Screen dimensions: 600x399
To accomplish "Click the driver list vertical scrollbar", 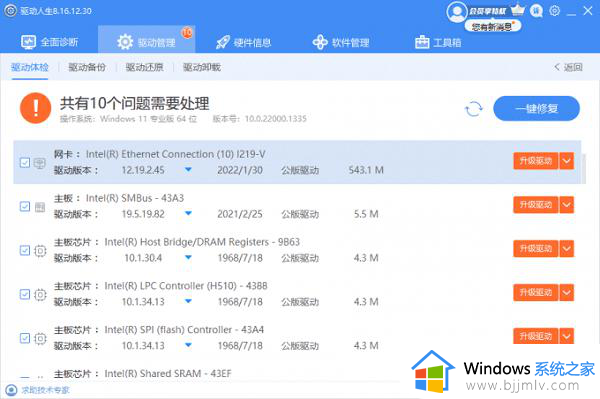I will 584,168.
